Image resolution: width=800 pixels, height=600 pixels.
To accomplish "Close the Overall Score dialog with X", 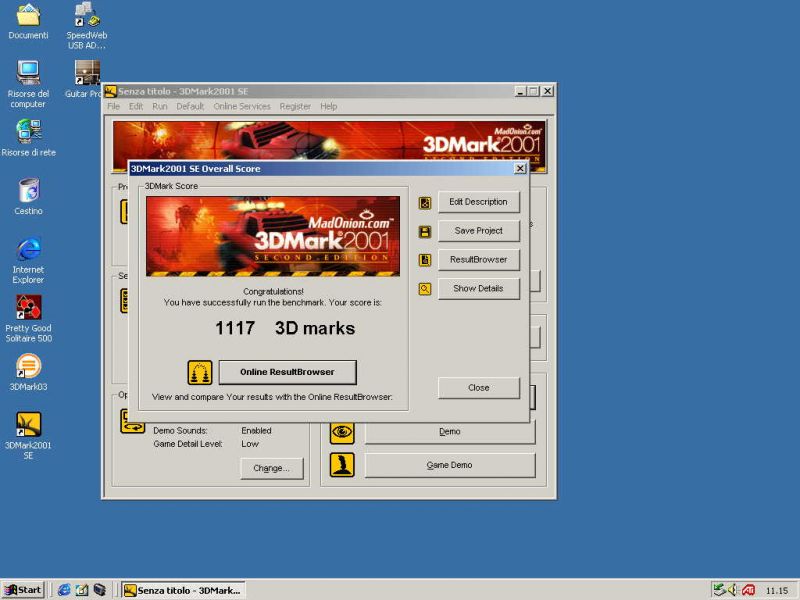I will coord(520,168).
